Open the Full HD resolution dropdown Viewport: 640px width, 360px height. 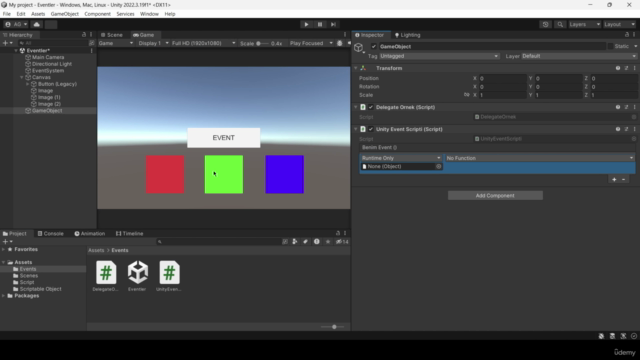tap(203, 43)
